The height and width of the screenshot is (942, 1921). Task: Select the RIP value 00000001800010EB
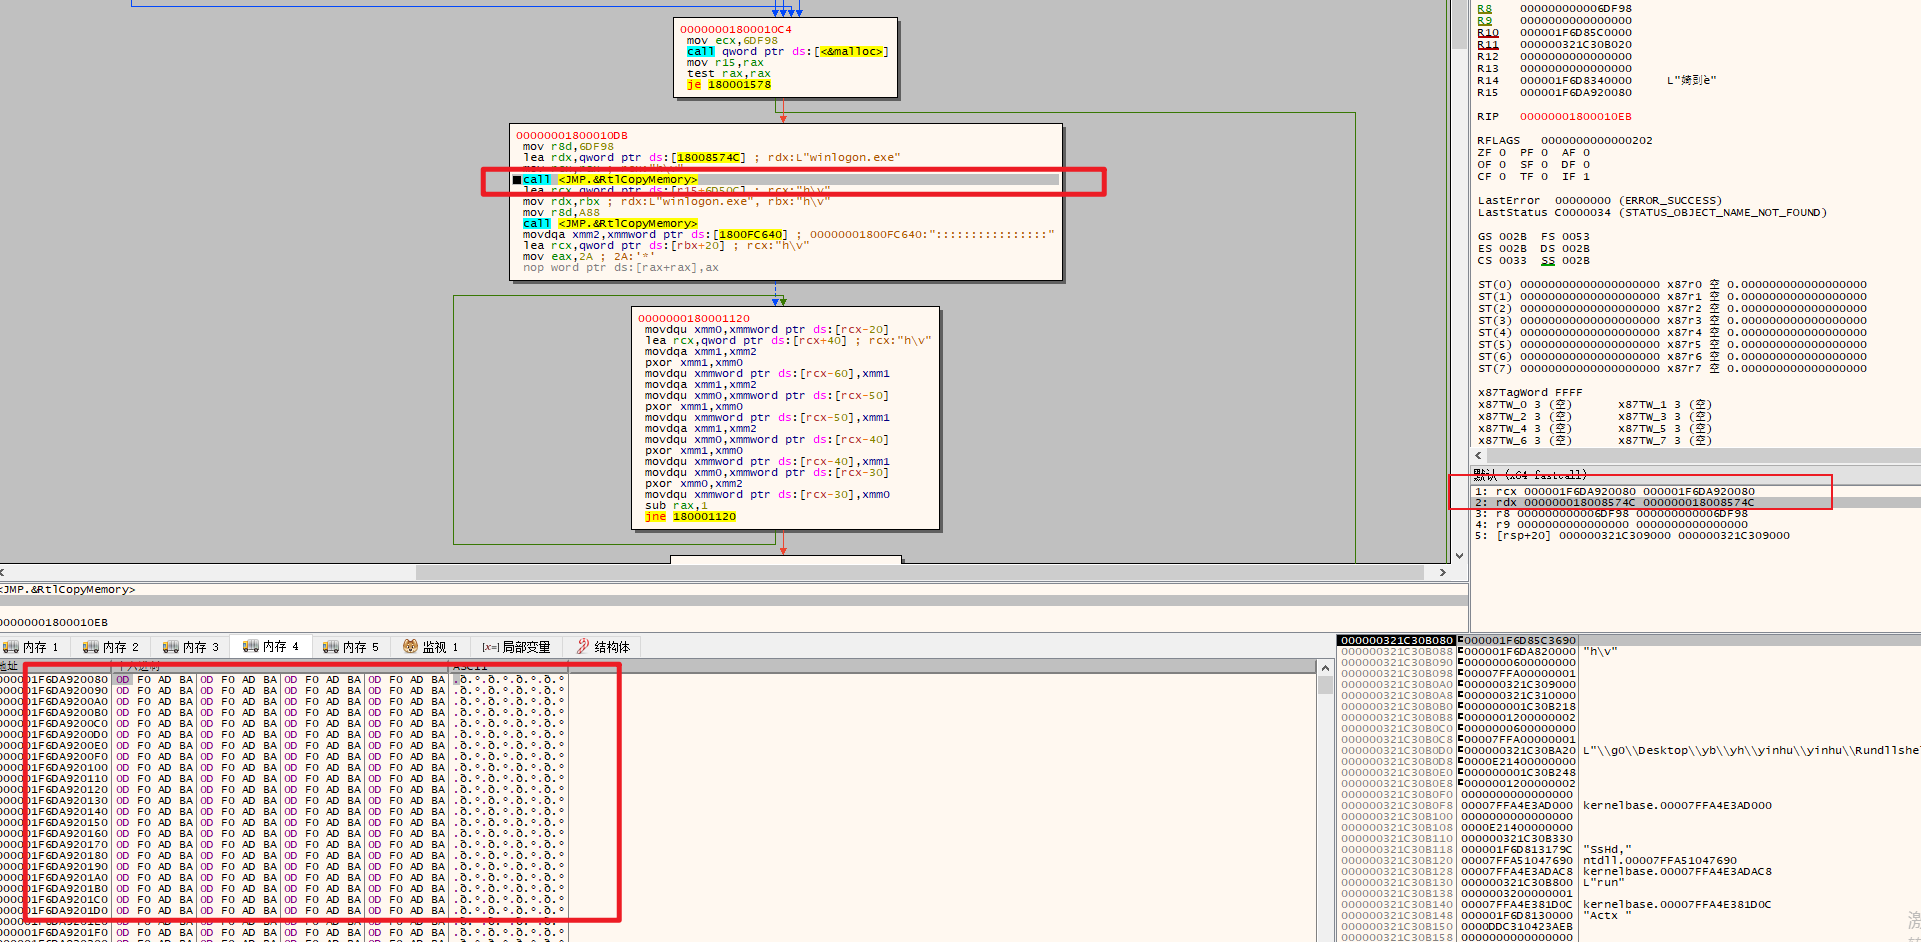[1576, 117]
